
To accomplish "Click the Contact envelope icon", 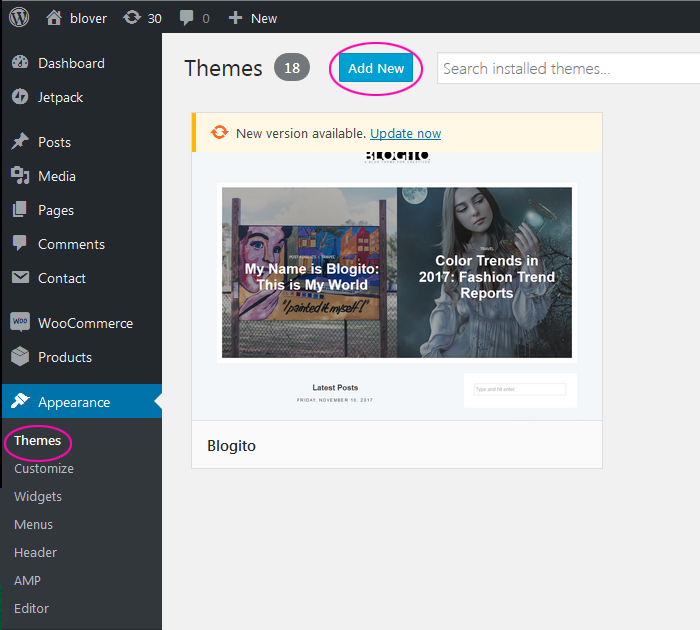I will tap(20, 277).
